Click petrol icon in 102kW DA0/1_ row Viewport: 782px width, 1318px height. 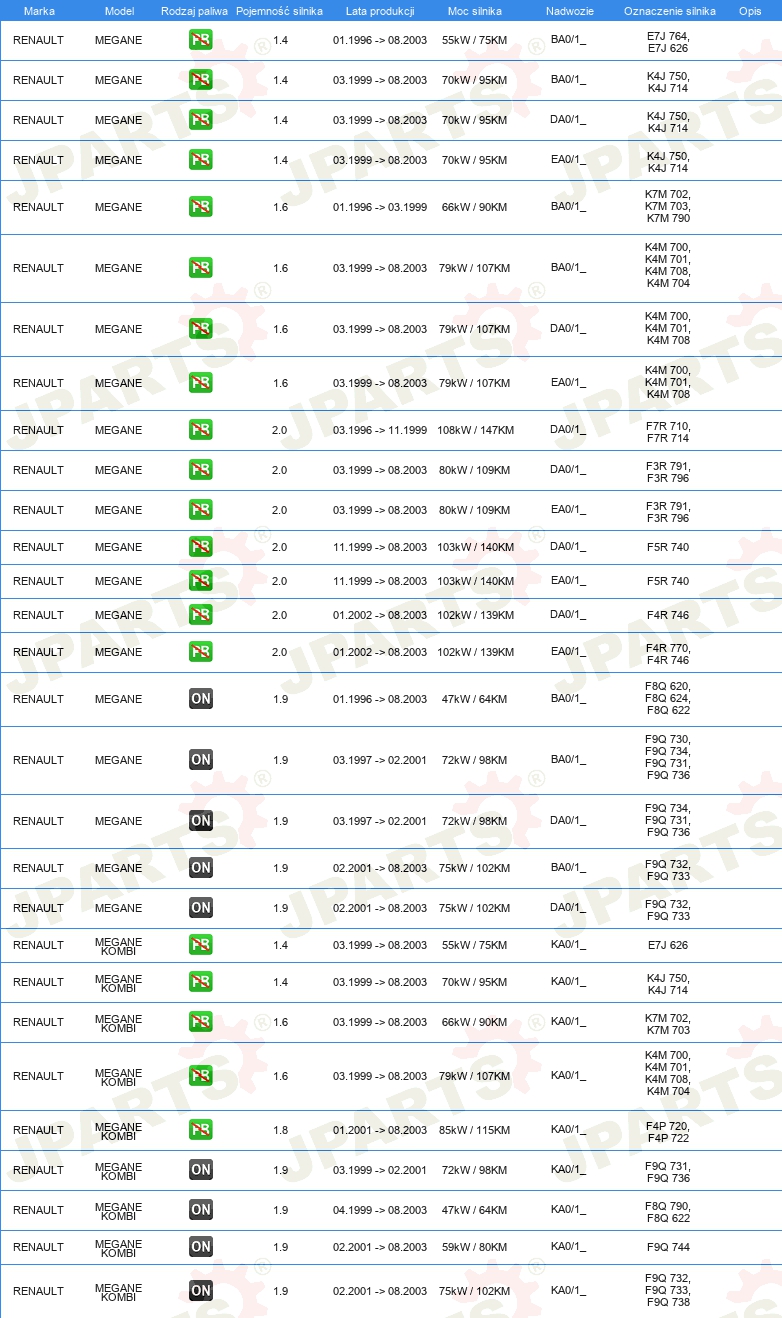click(201, 615)
